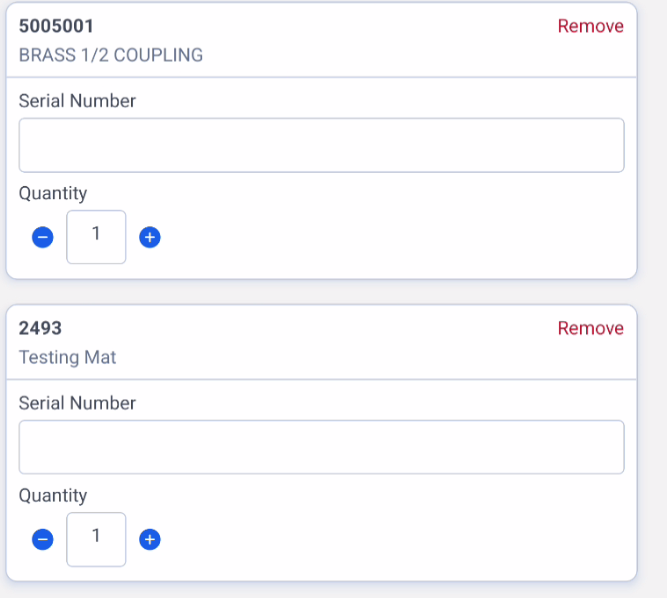The width and height of the screenshot is (667, 598).
Task: Decrease quantity for Testing Mat
Action: tap(43, 539)
